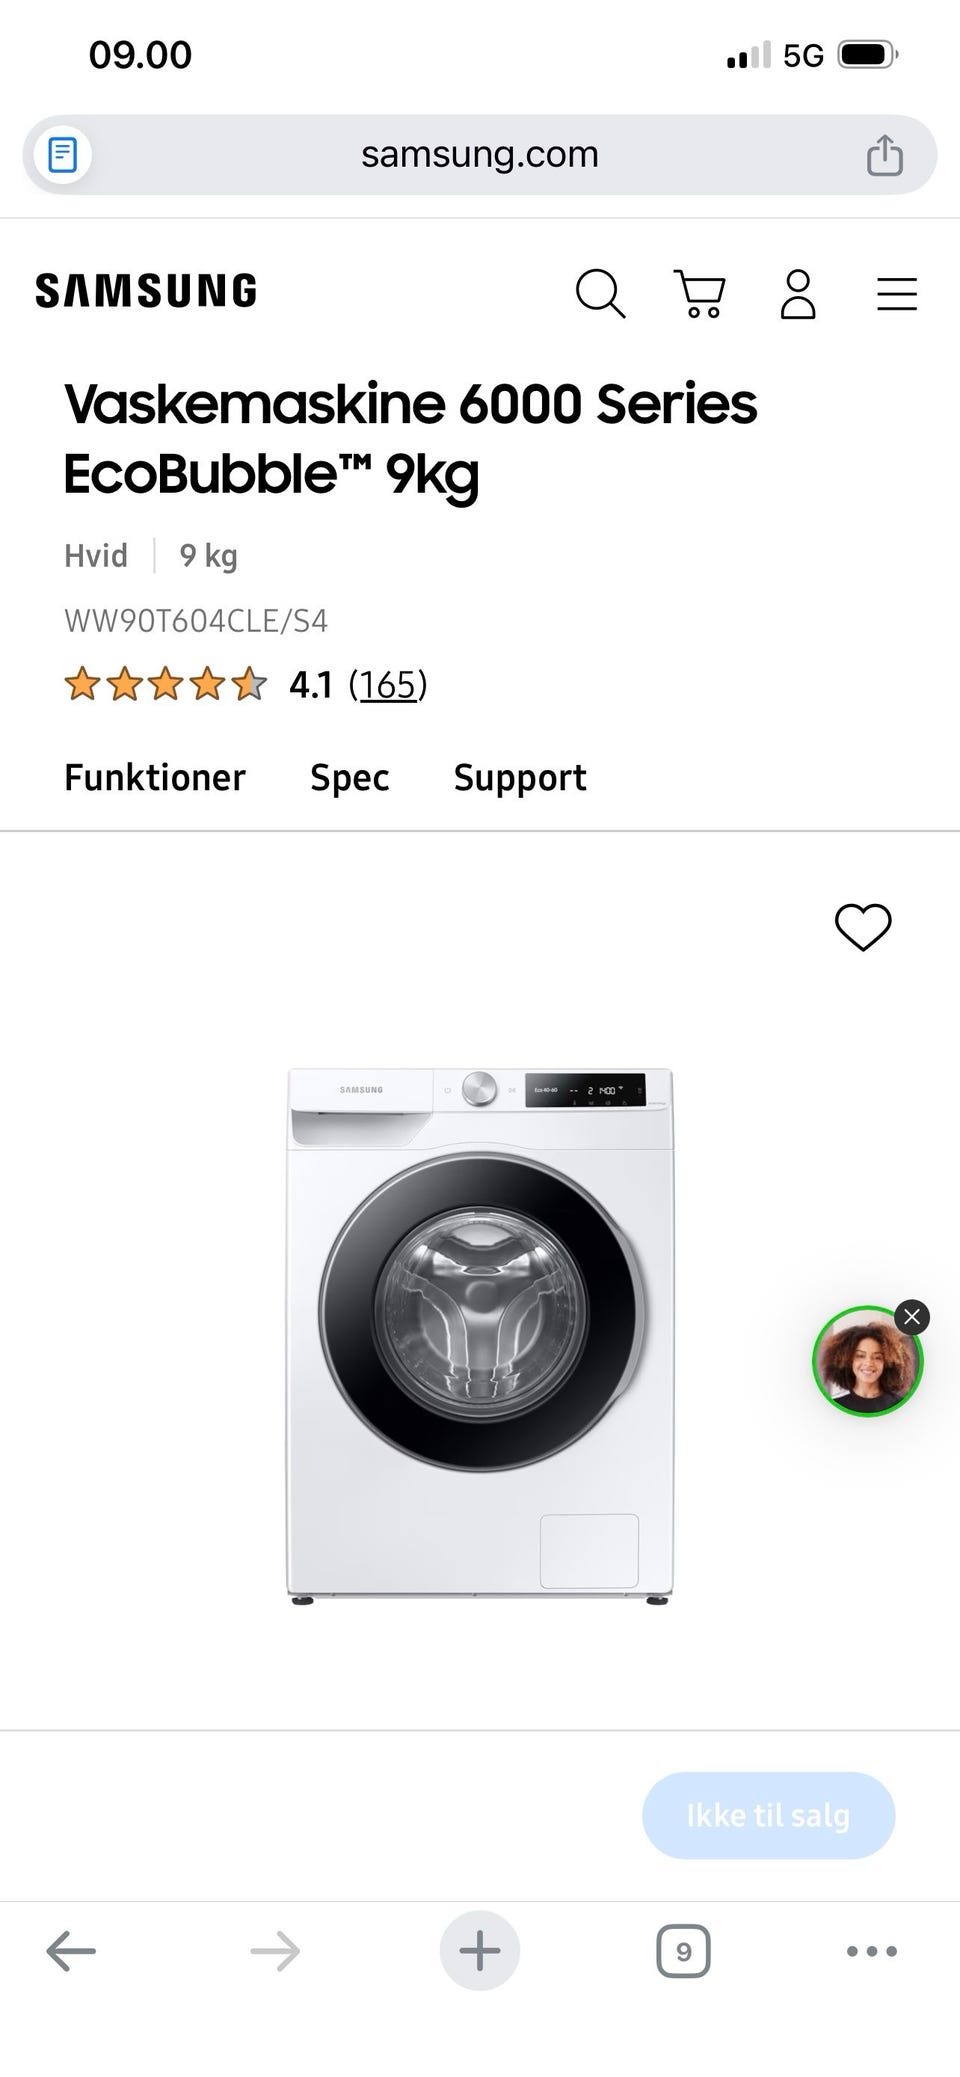This screenshot has width=960, height=2077.
Task: Open the browser more options menu
Action: [x=871, y=1951]
